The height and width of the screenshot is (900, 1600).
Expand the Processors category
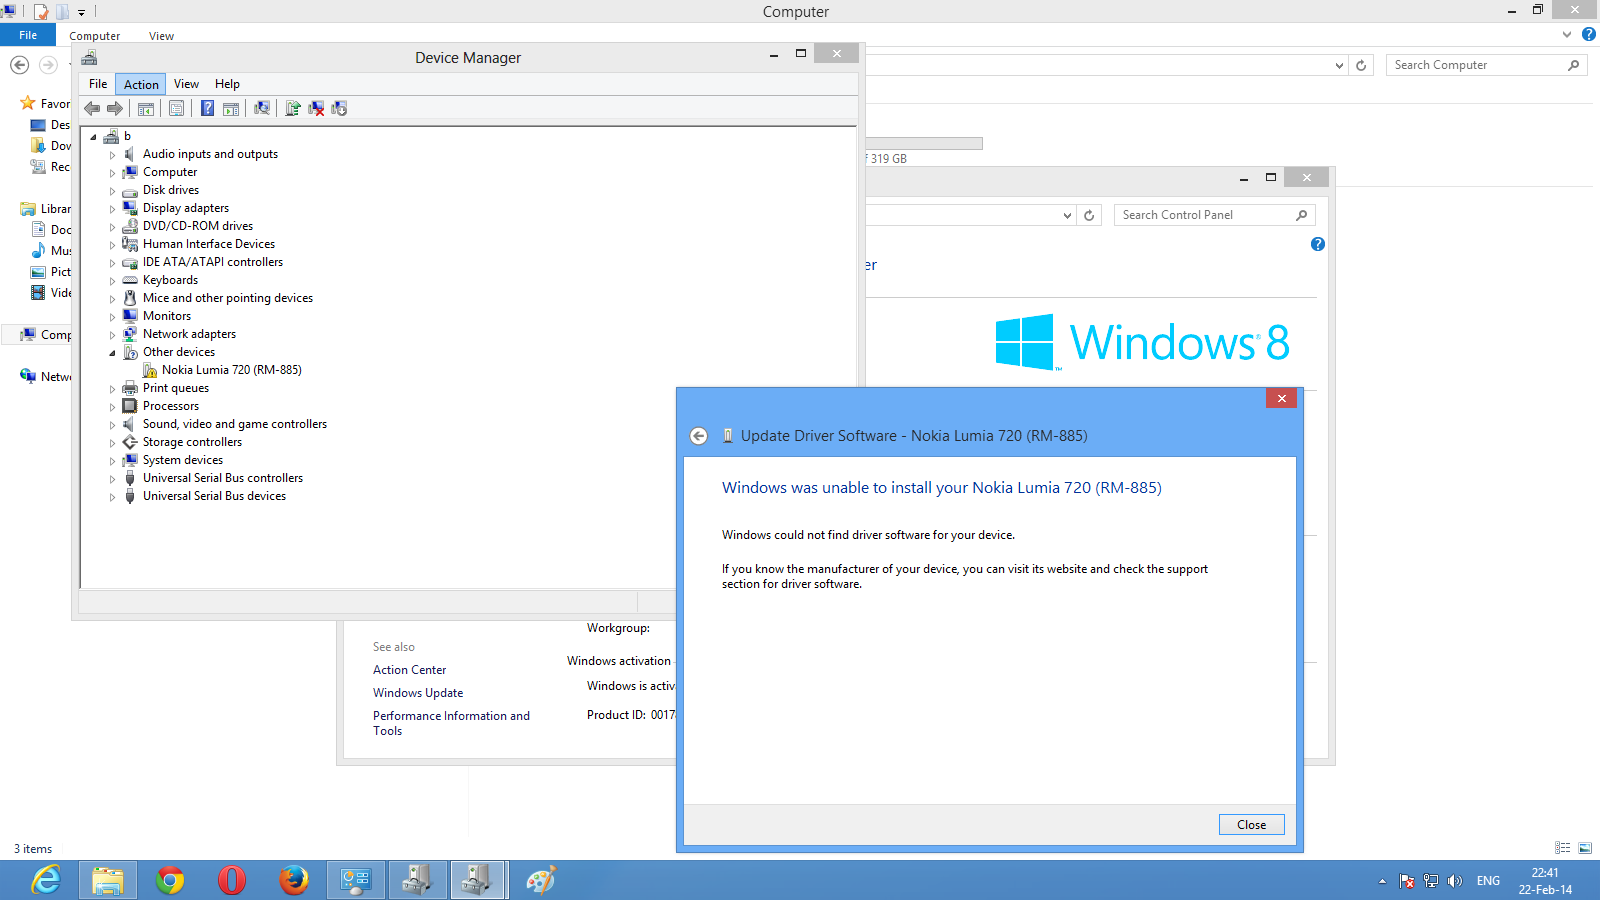(x=113, y=407)
